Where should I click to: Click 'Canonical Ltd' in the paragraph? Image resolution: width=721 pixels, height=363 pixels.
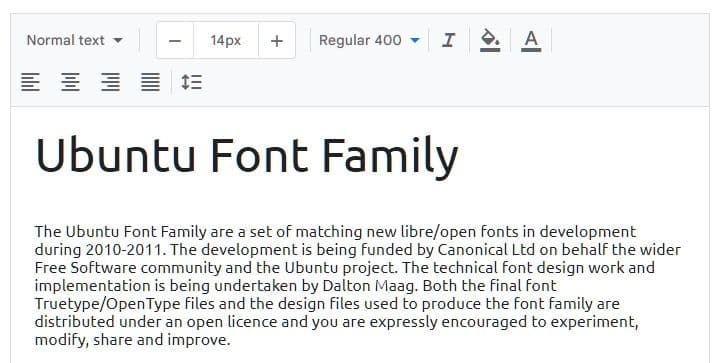(x=486, y=249)
